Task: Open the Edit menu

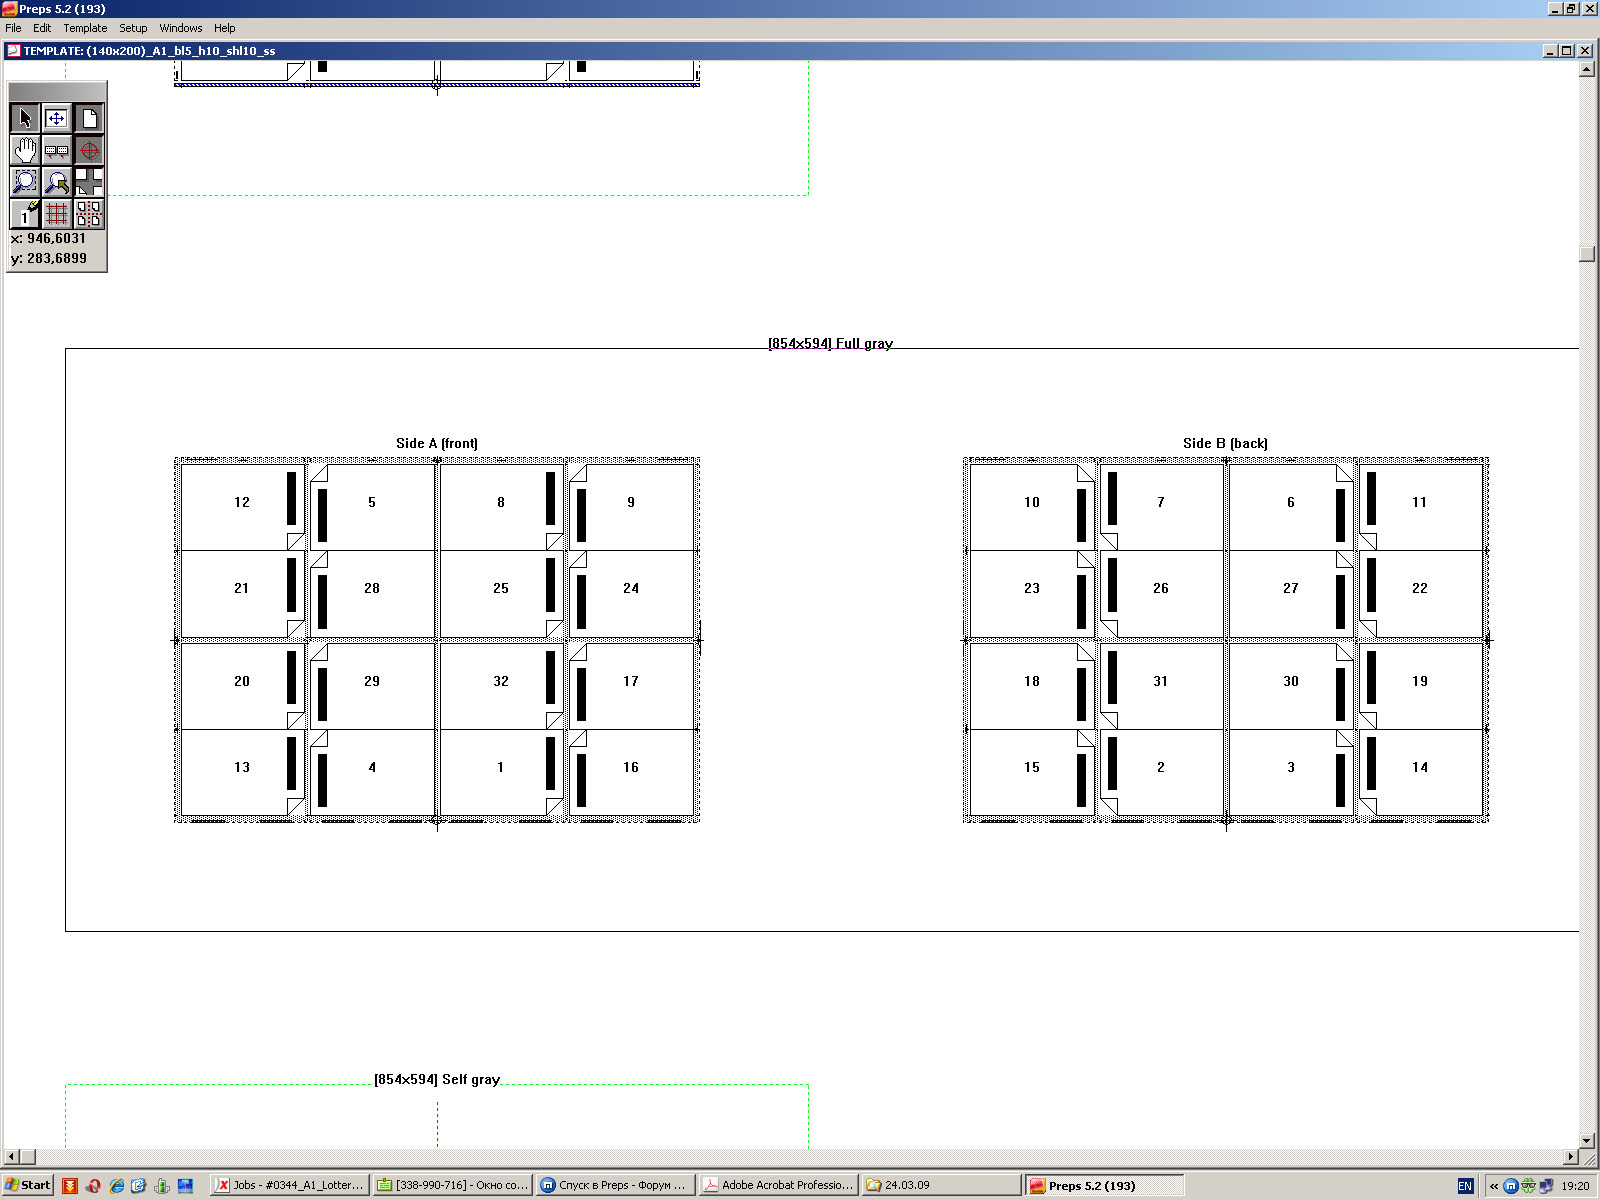Action: (42, 28)
